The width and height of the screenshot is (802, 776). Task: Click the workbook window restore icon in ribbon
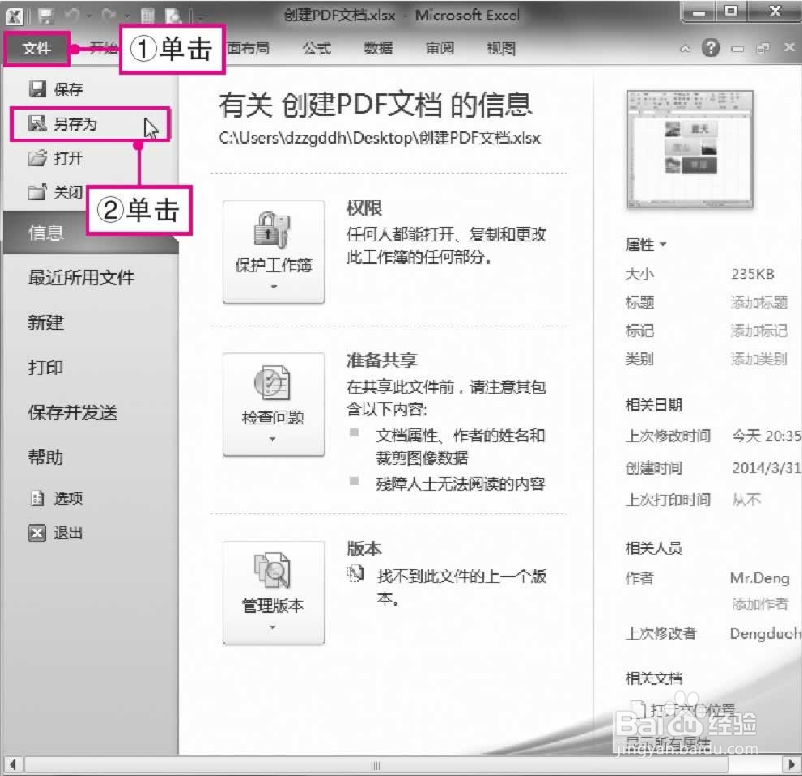coord(763,48)
